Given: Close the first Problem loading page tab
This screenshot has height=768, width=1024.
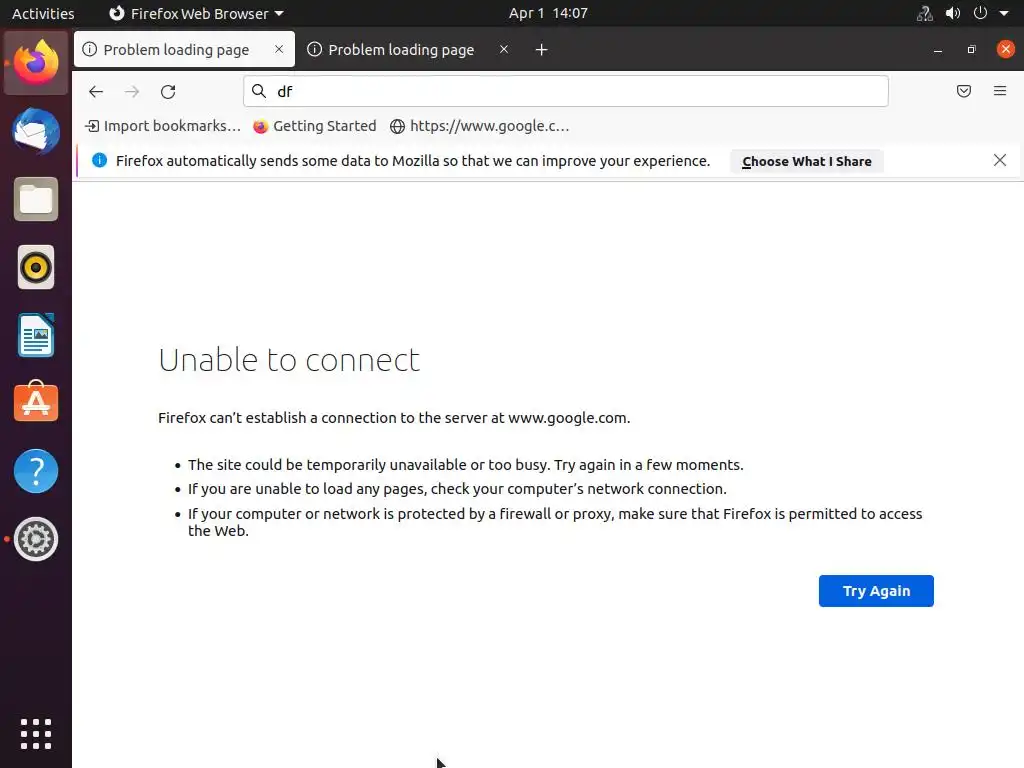Looking at the screenshot, I should 279,49.
